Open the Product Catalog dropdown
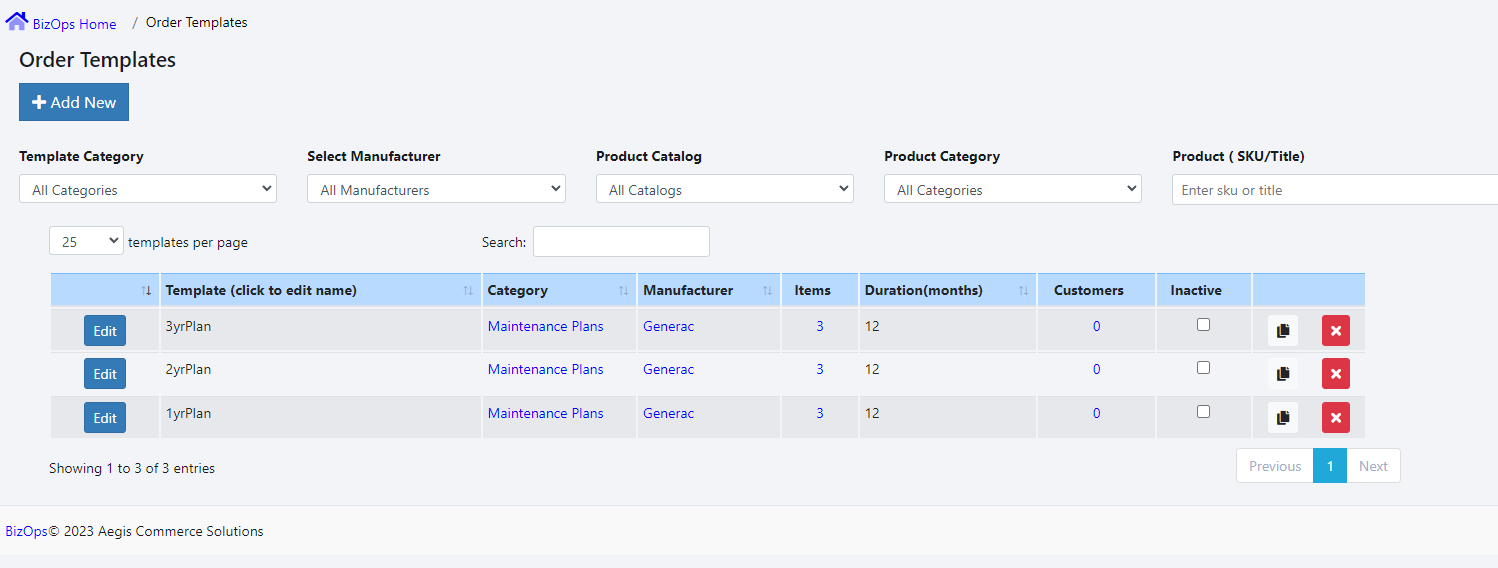 click(724, 189)
